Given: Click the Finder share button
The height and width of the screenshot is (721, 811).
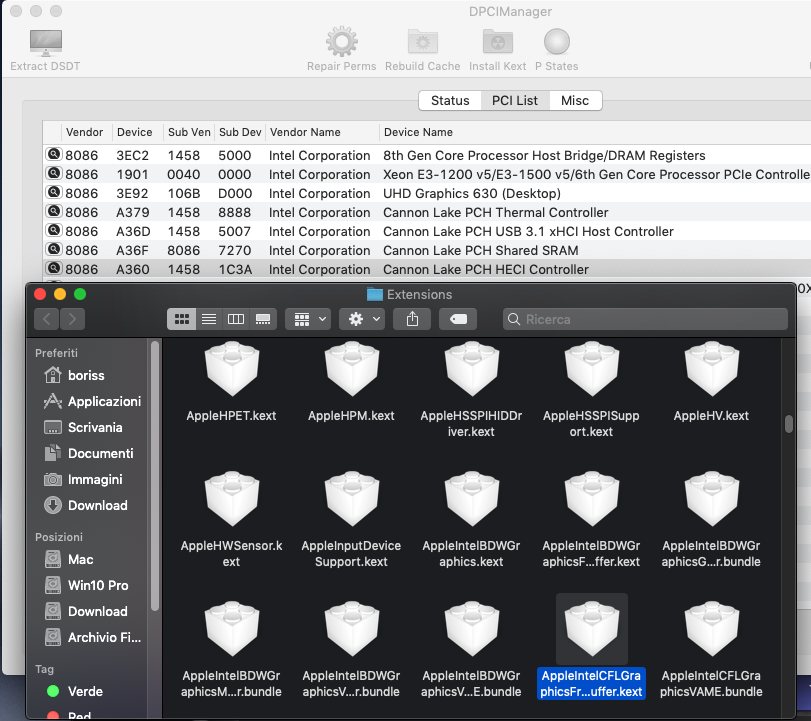Looking at the screenshot, I should coord(412,319).
